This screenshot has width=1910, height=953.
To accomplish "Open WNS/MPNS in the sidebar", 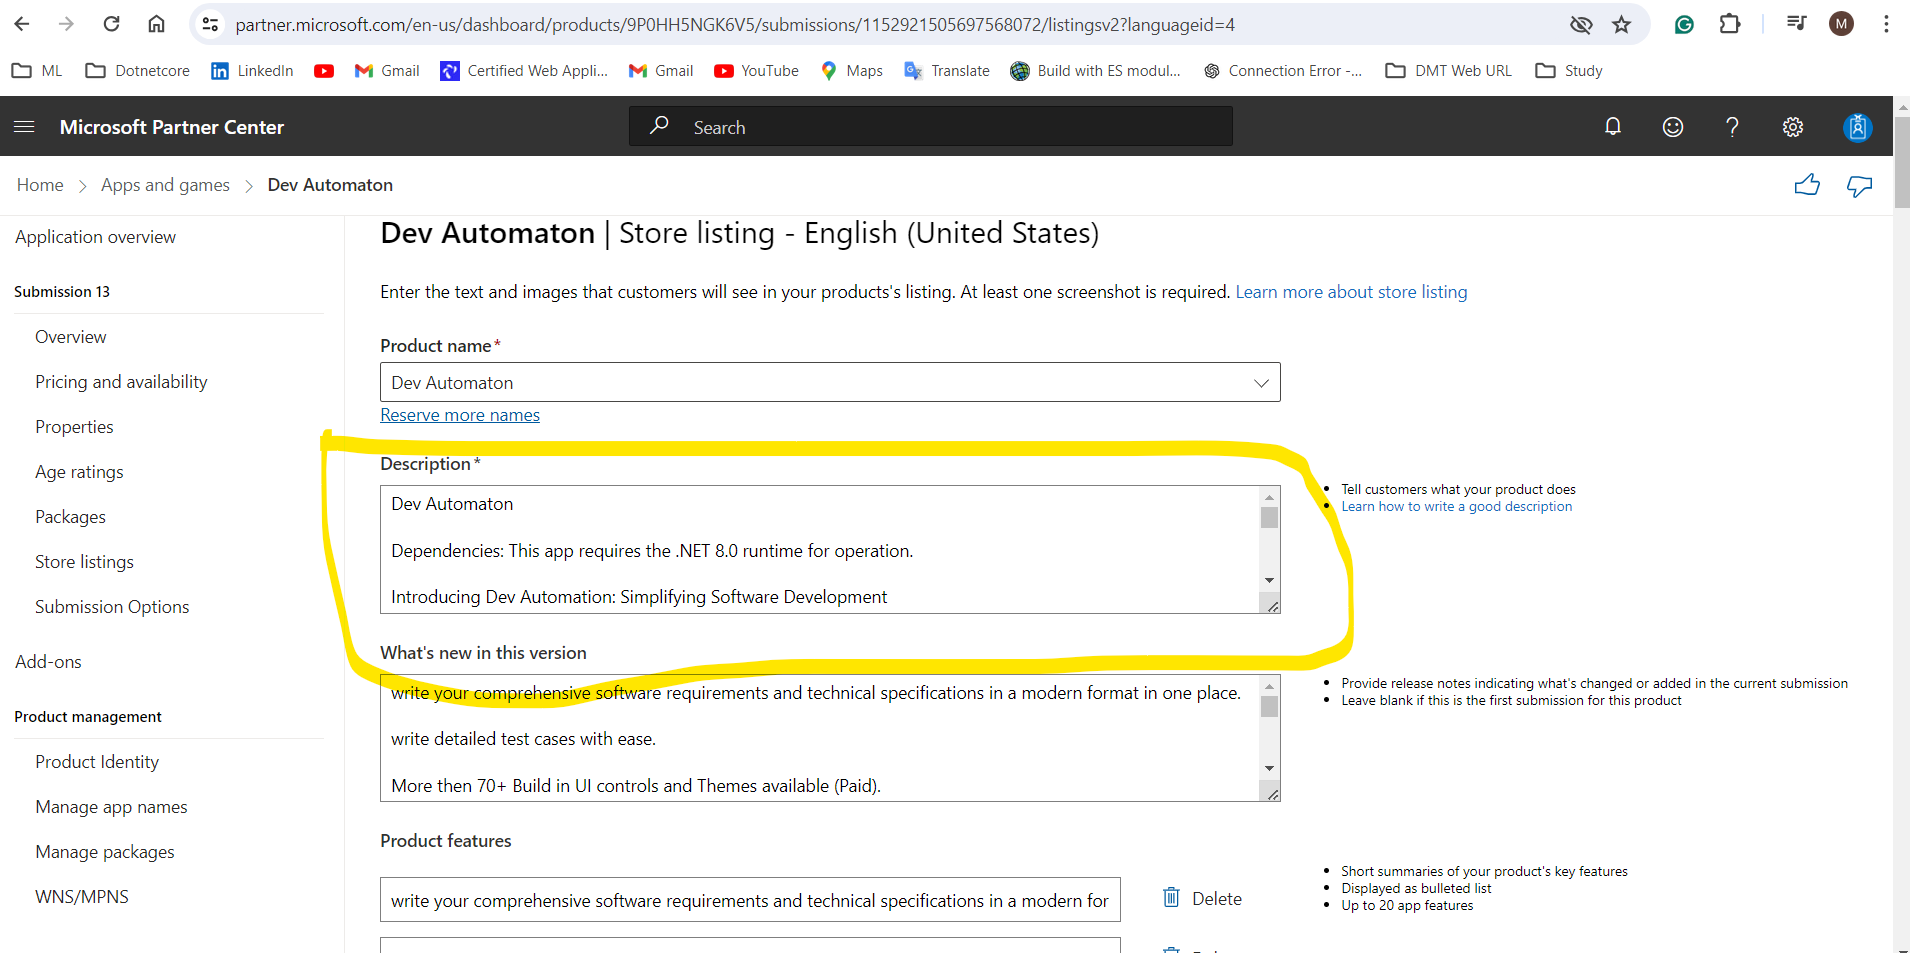I will (x=82, y=897).
